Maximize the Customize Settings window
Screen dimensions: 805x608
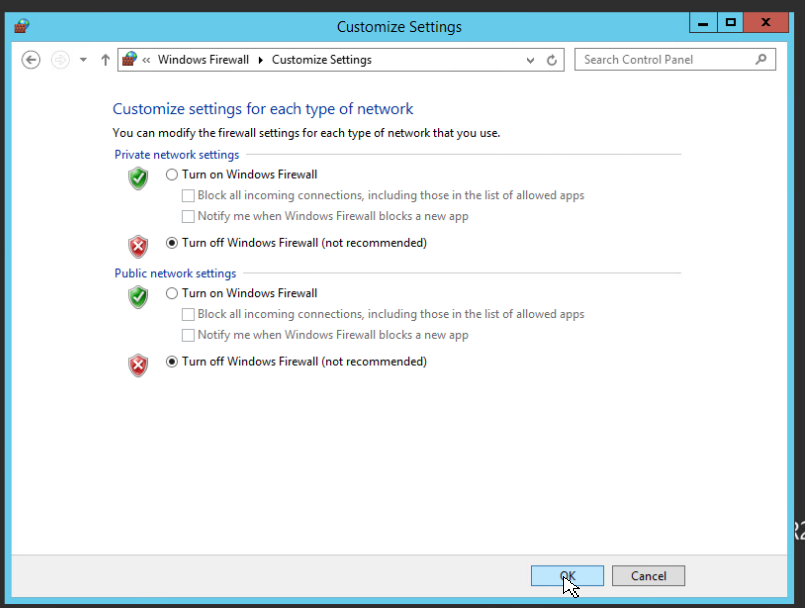(731, 23)
